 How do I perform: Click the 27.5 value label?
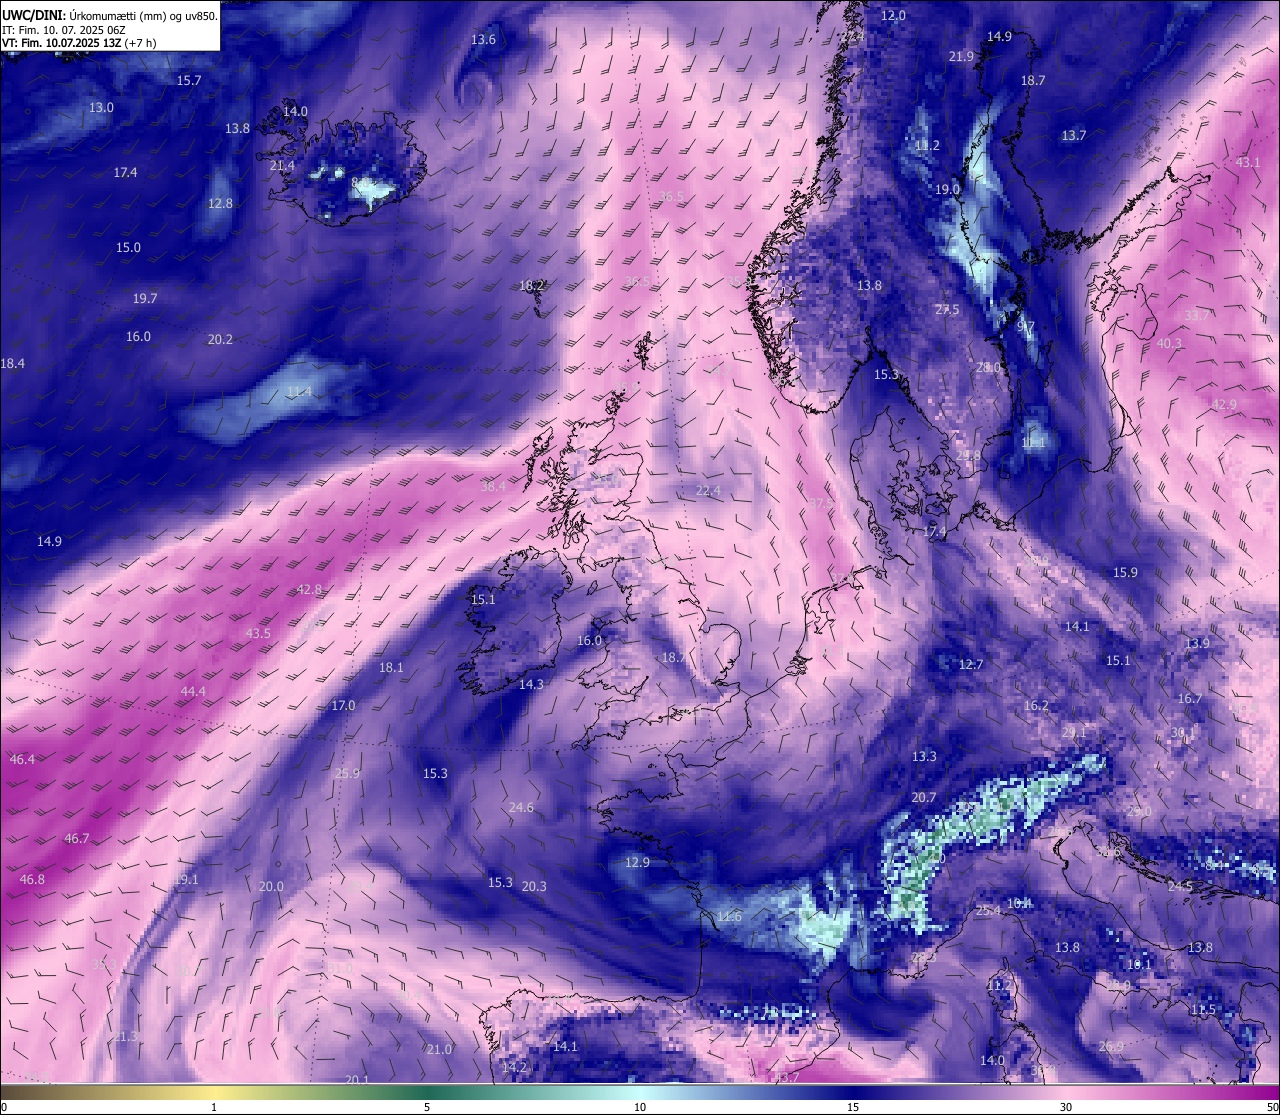pyautogui.click(x=947, y=309)
